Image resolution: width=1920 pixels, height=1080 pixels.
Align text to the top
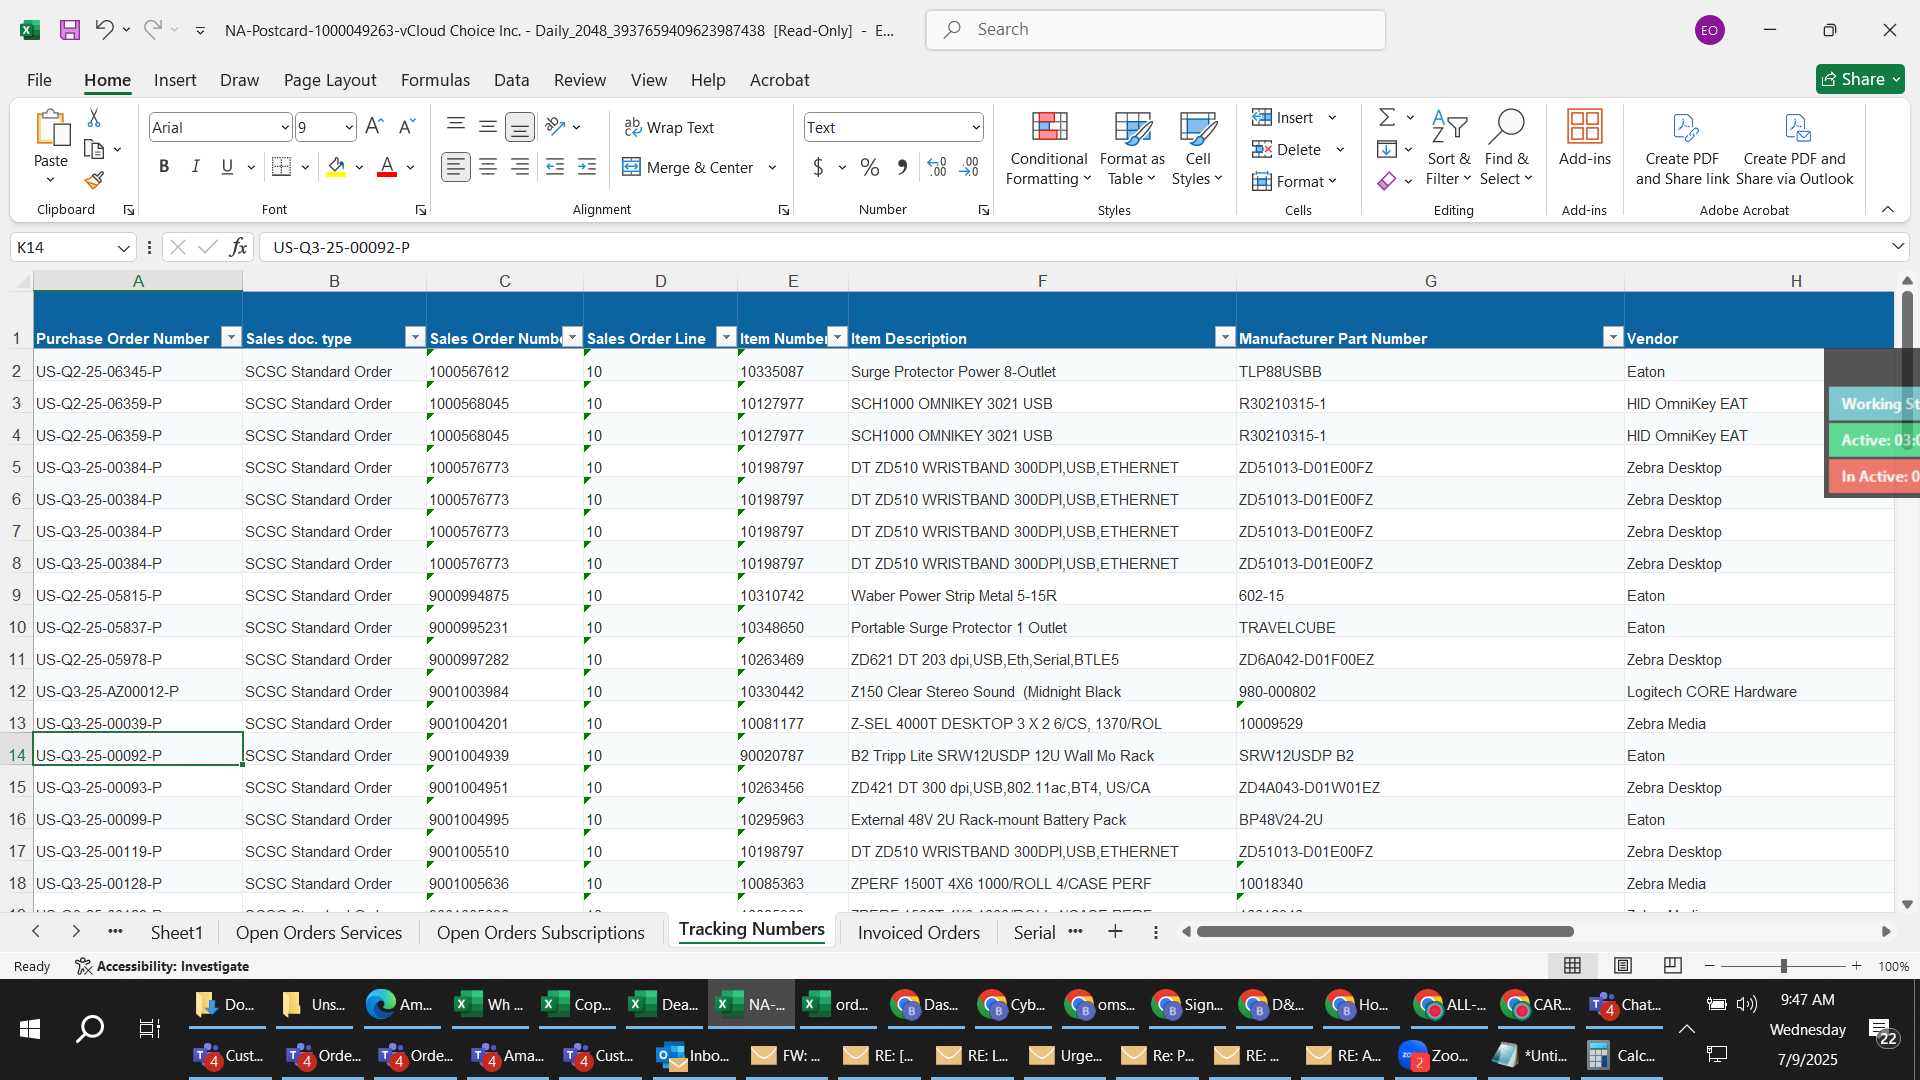(x=456, y=127)
